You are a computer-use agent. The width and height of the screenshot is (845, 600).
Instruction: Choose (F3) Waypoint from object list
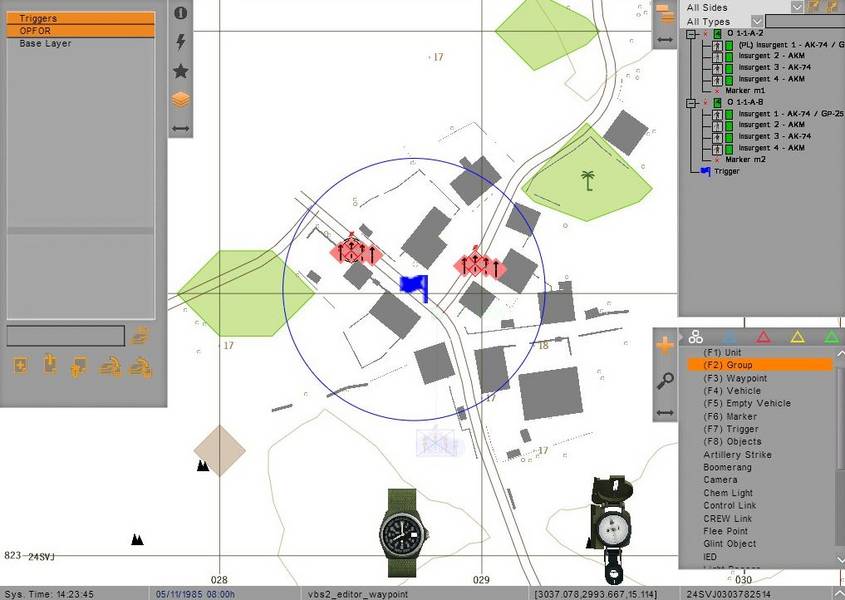point(735,378)
